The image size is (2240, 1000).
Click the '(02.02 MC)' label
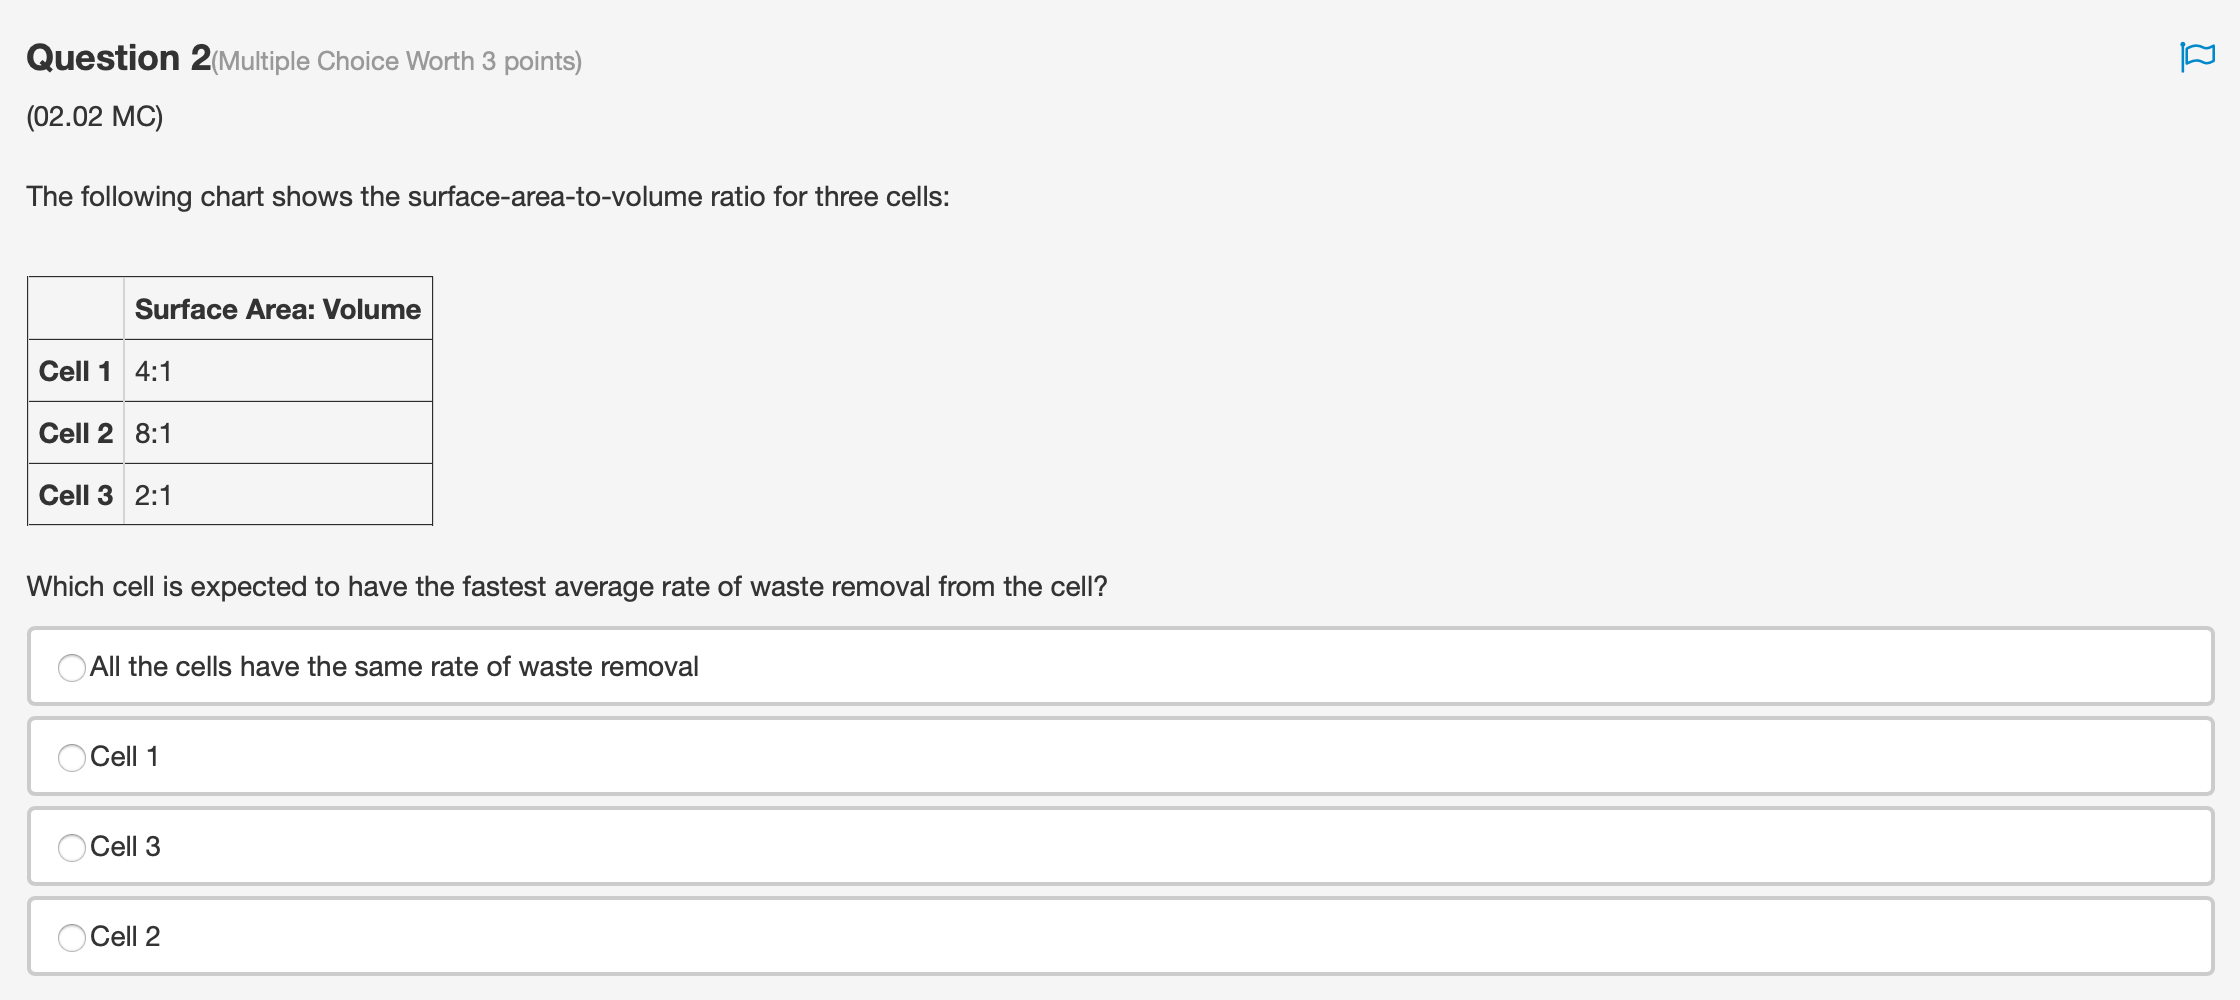coord(94,117)
